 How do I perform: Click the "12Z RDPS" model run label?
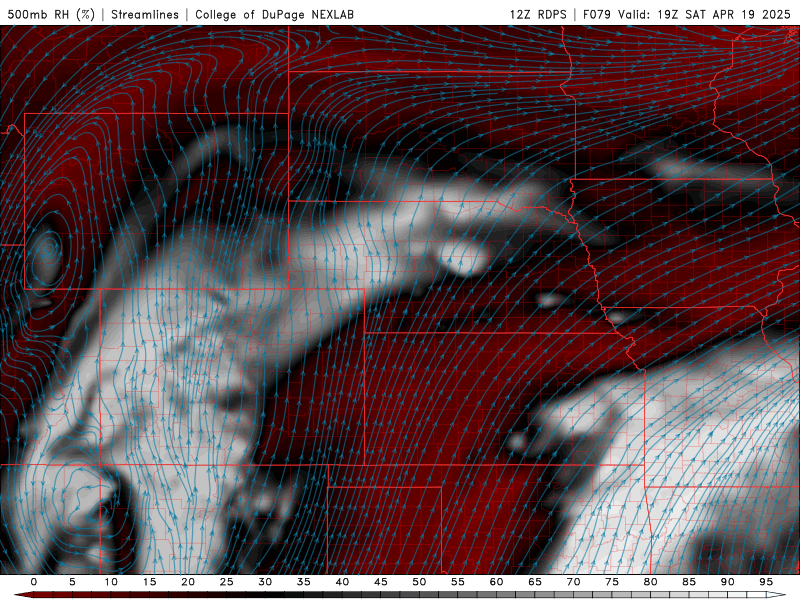tap(538, 14)
